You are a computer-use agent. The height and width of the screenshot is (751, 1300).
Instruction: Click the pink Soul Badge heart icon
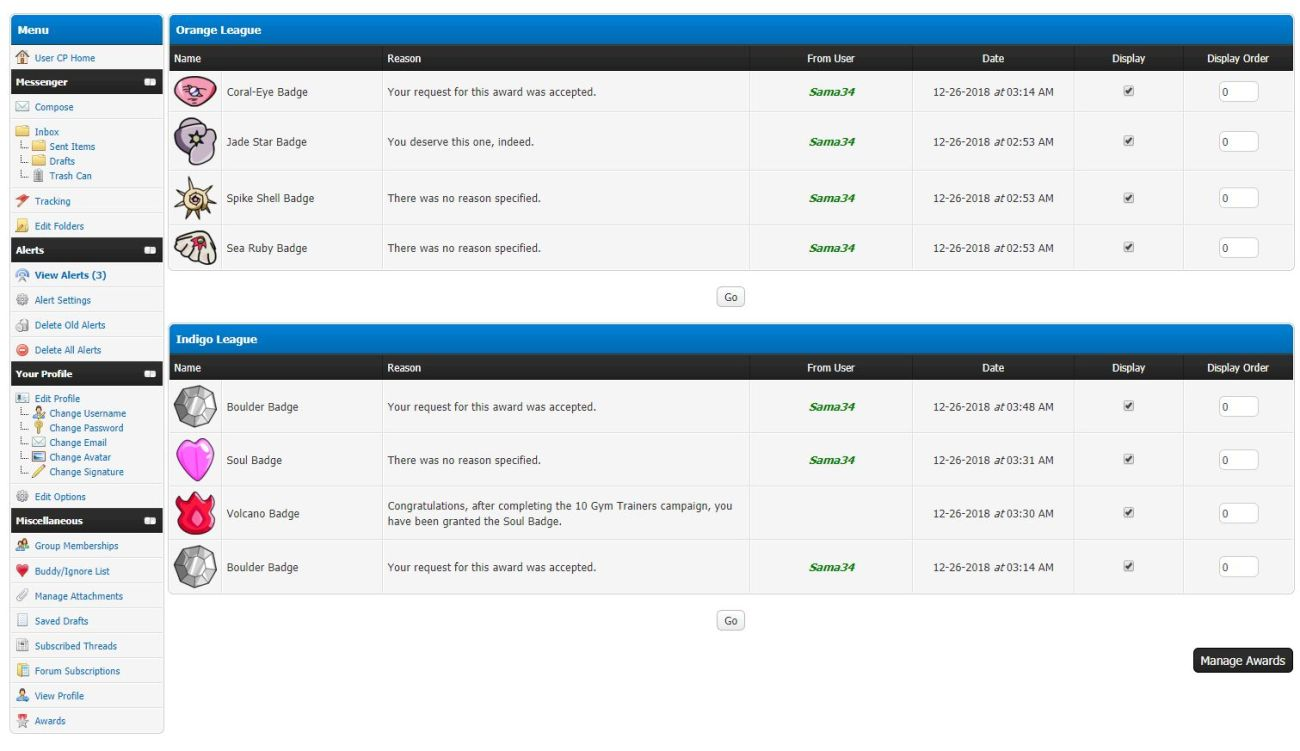194,460
